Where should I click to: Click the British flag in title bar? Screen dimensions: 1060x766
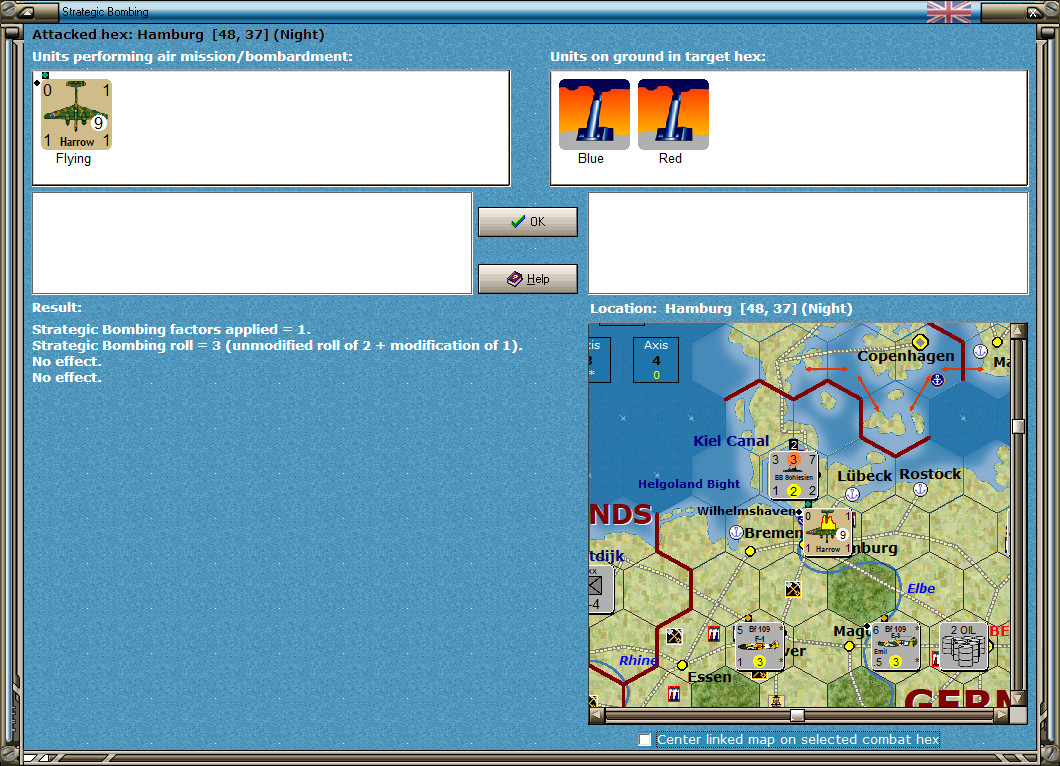(x=948, y=11)
